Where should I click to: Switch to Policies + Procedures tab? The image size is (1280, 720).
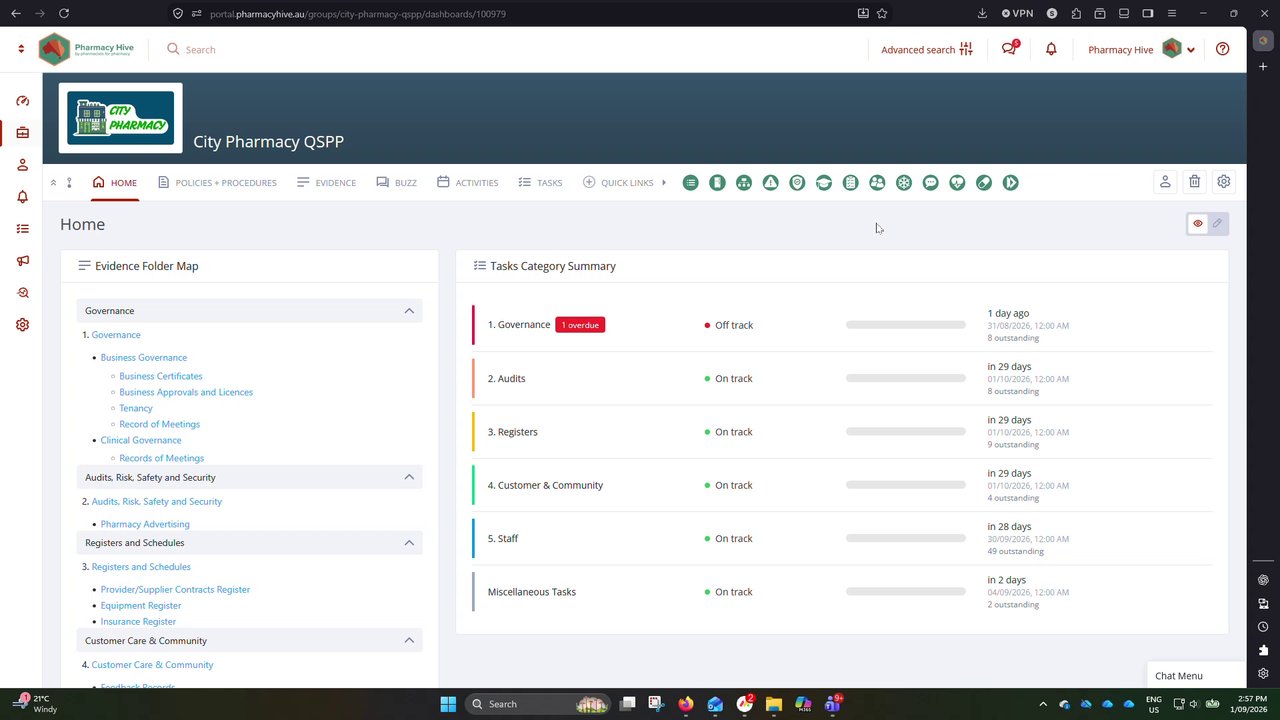tap(217, 183)
